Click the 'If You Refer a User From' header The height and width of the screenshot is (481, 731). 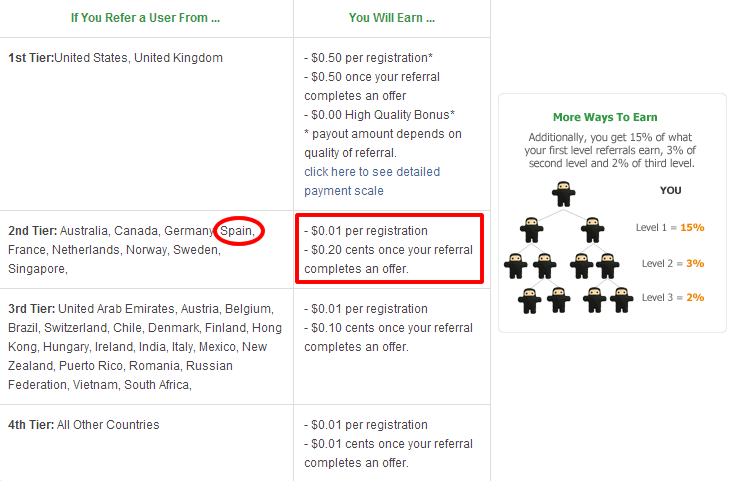[146, 18]
